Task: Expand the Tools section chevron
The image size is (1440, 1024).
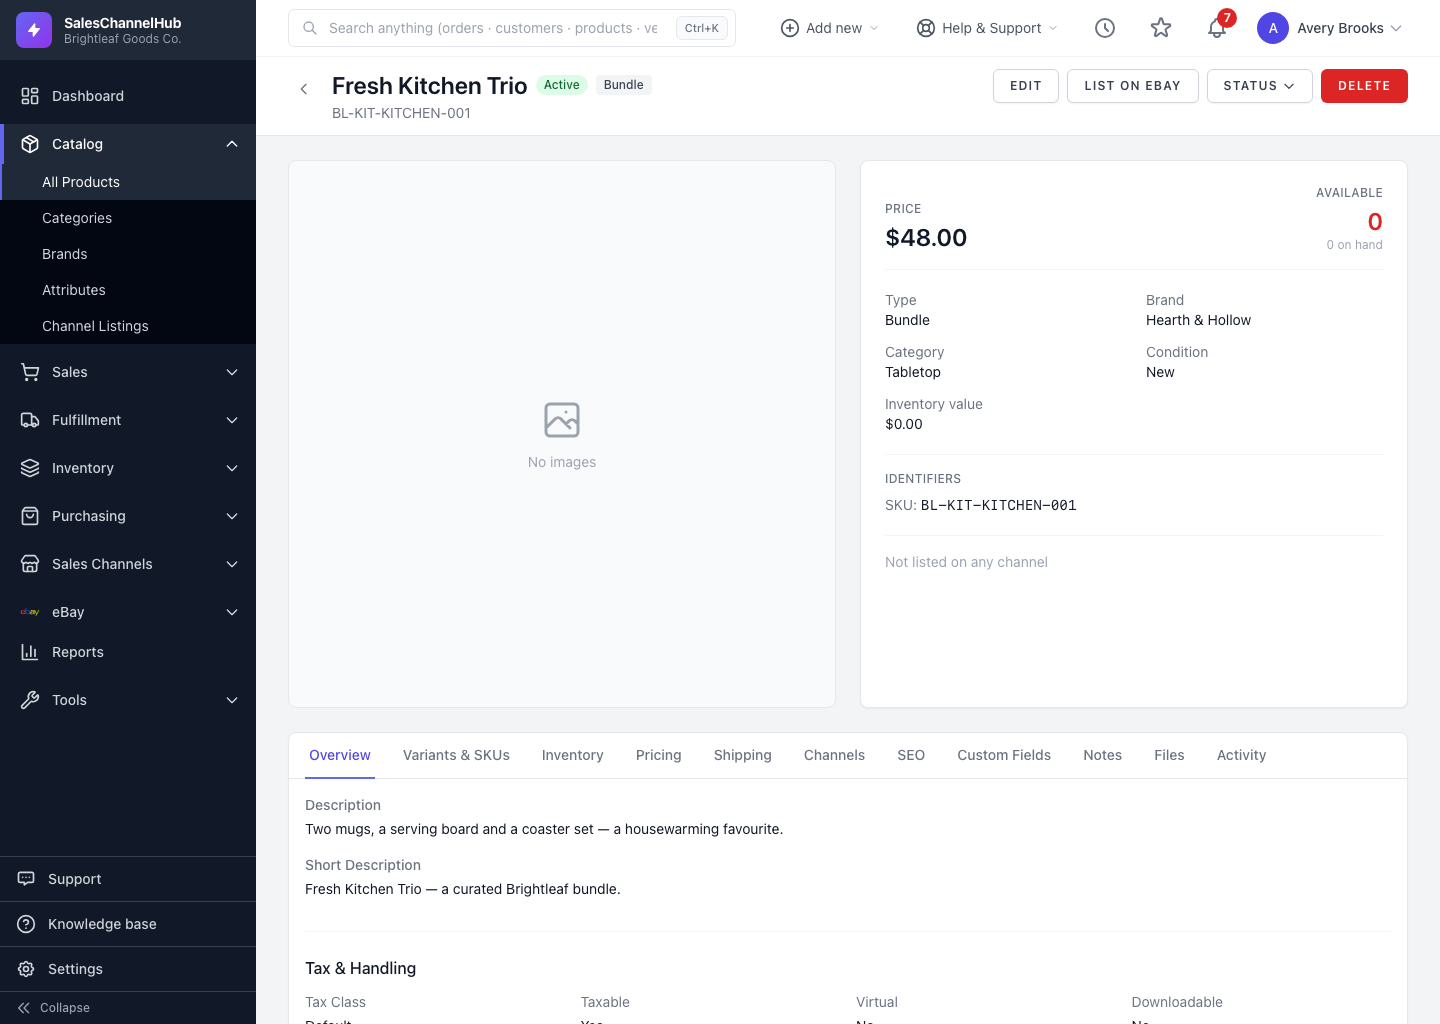Action: tap(232, 700)
